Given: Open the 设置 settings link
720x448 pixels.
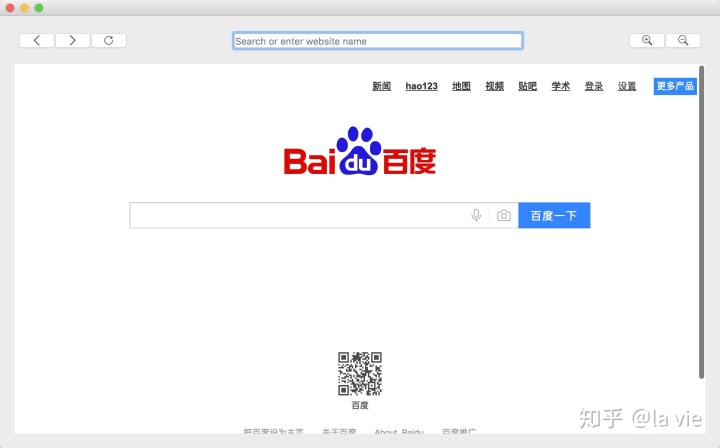Looking at the screenshot, I should (627, 86).
